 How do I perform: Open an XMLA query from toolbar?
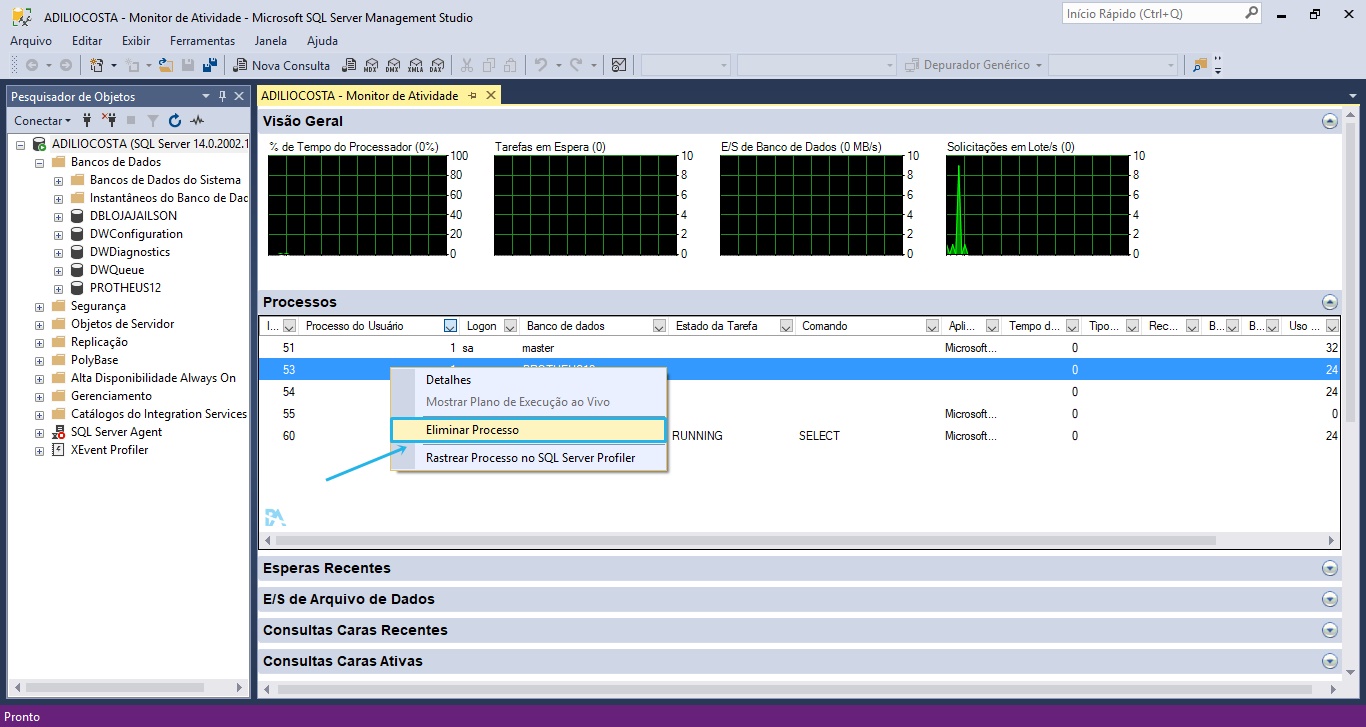(414, 65)
